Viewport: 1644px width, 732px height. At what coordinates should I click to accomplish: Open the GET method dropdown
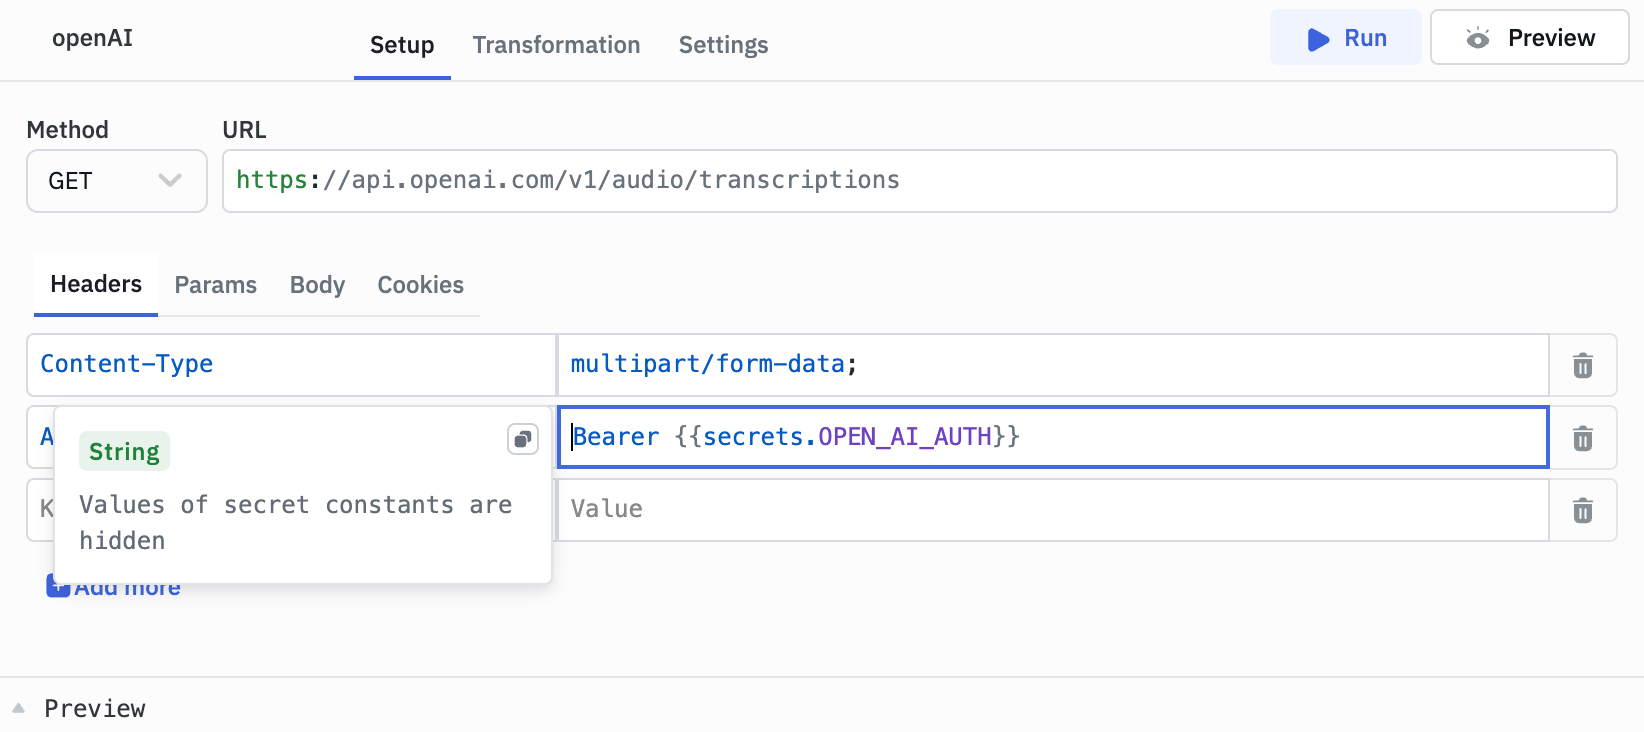[116, 181]
